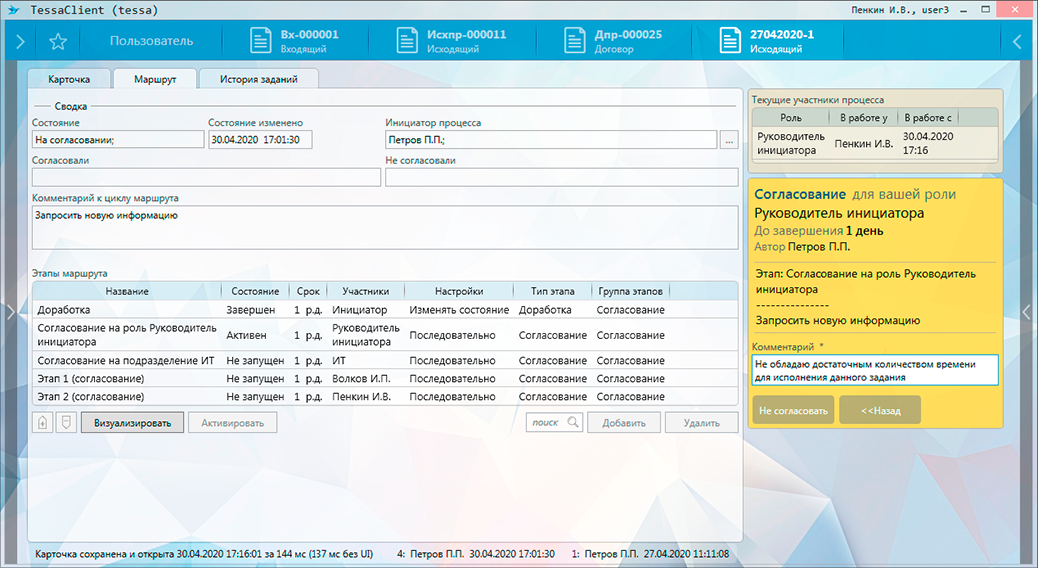This screenshot has height=568, width=1038.
Task: Open the Исхпр-000011 document tab
Action: [x=451, y=41]
